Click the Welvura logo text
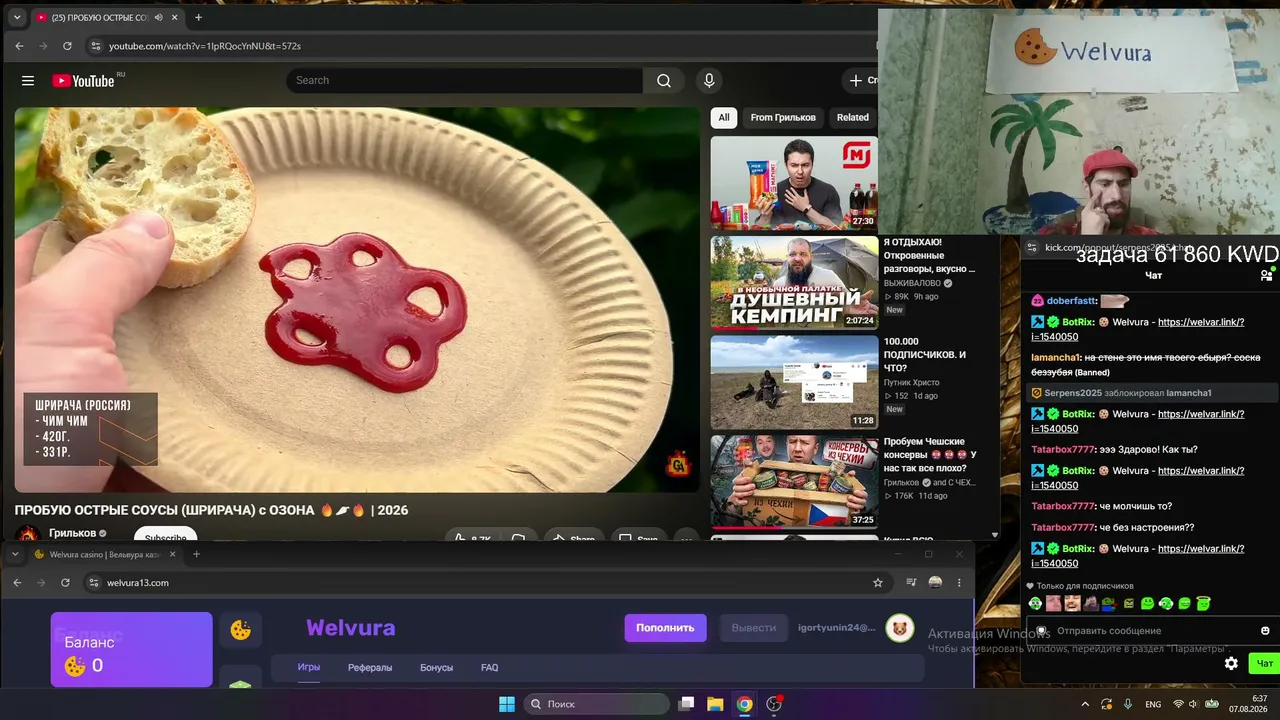This screenshot has width=1280, height=720. 350,628
